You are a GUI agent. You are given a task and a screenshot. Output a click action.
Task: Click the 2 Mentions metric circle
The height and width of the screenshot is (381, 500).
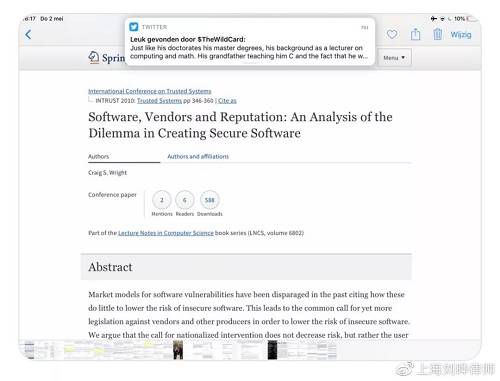(x=162, y=200)
